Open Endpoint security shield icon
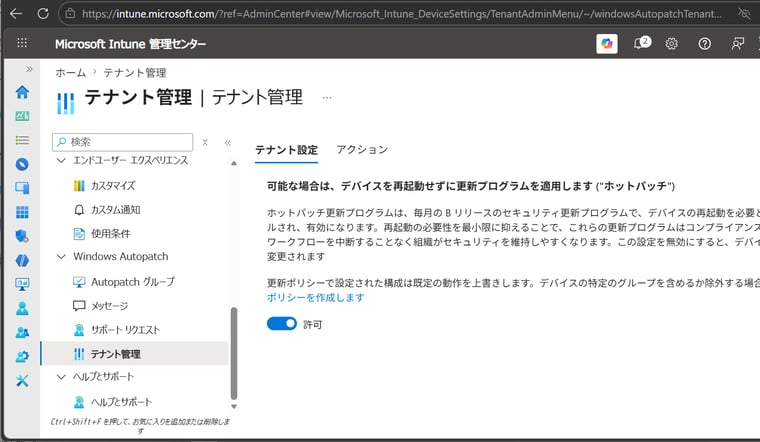Image resolution: width=760 pixels, height=442 pixels. click(22, 236)
